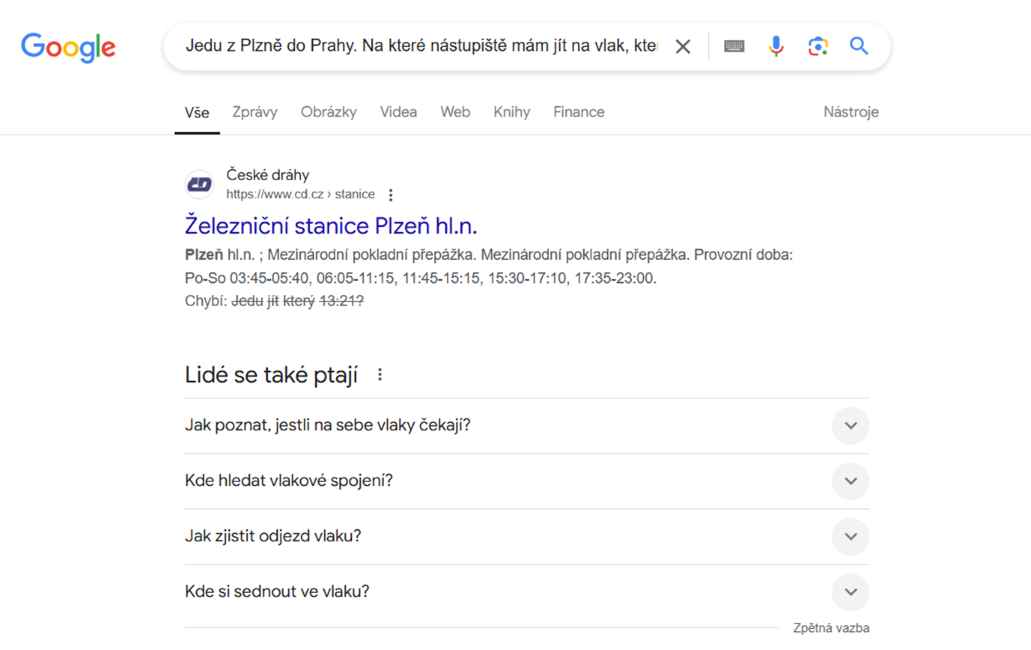Expand 'Kde si sednout ve vlaku?' question
This screenshot has width=1031, height=650.
click(x=850, y=592)
